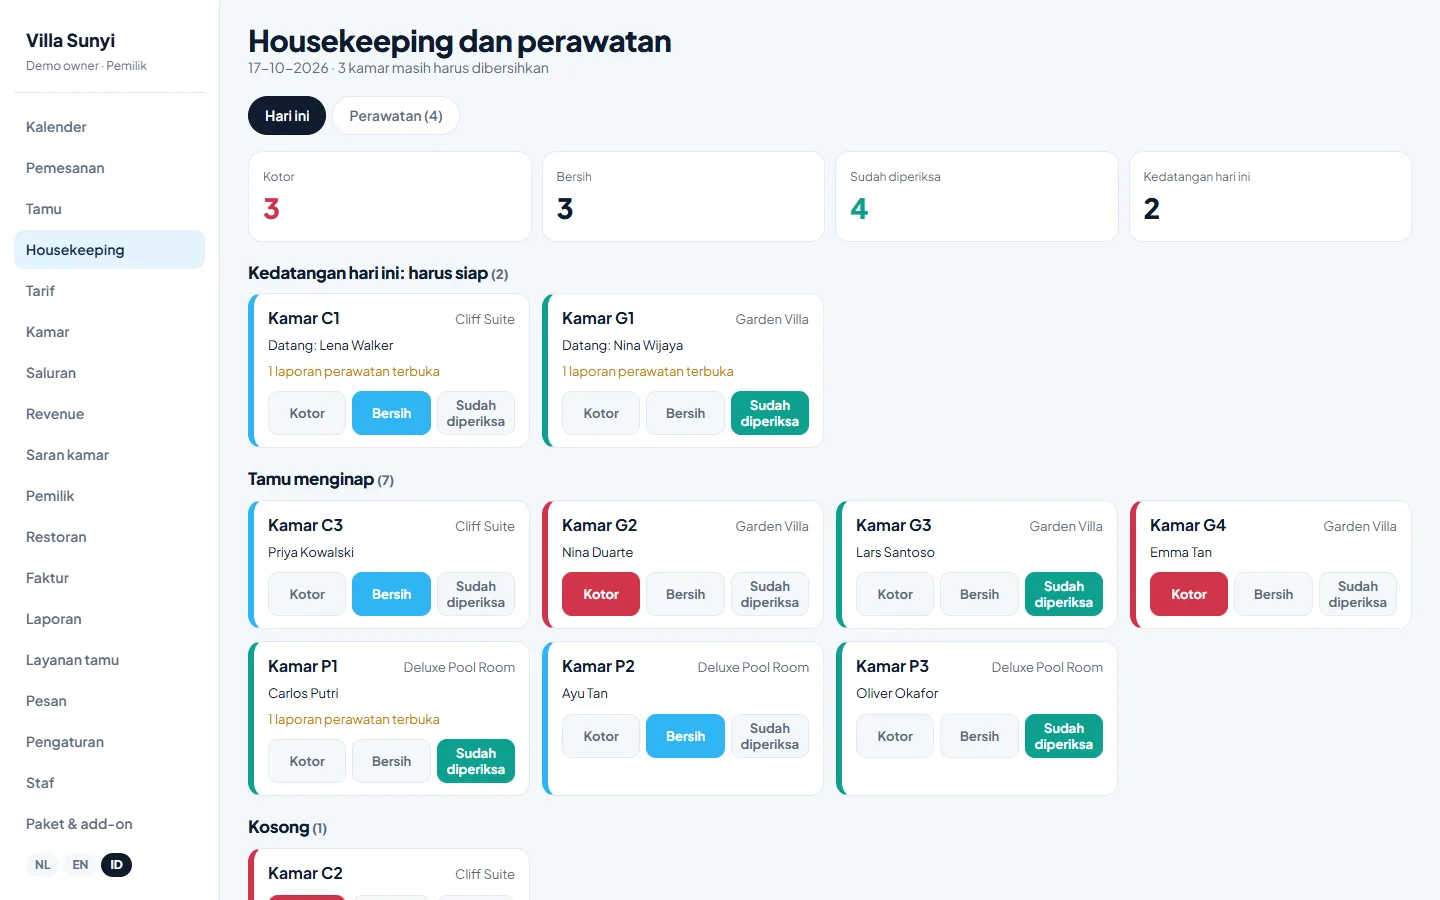Mark Kamar C1 as Kotor

tap(307, 413)
